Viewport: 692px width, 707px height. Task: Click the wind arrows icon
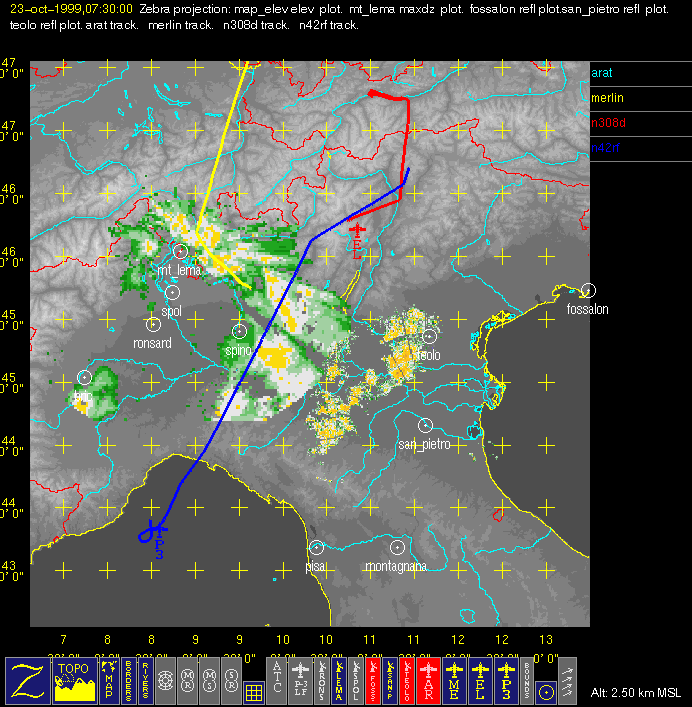click(x=568, y=680)
